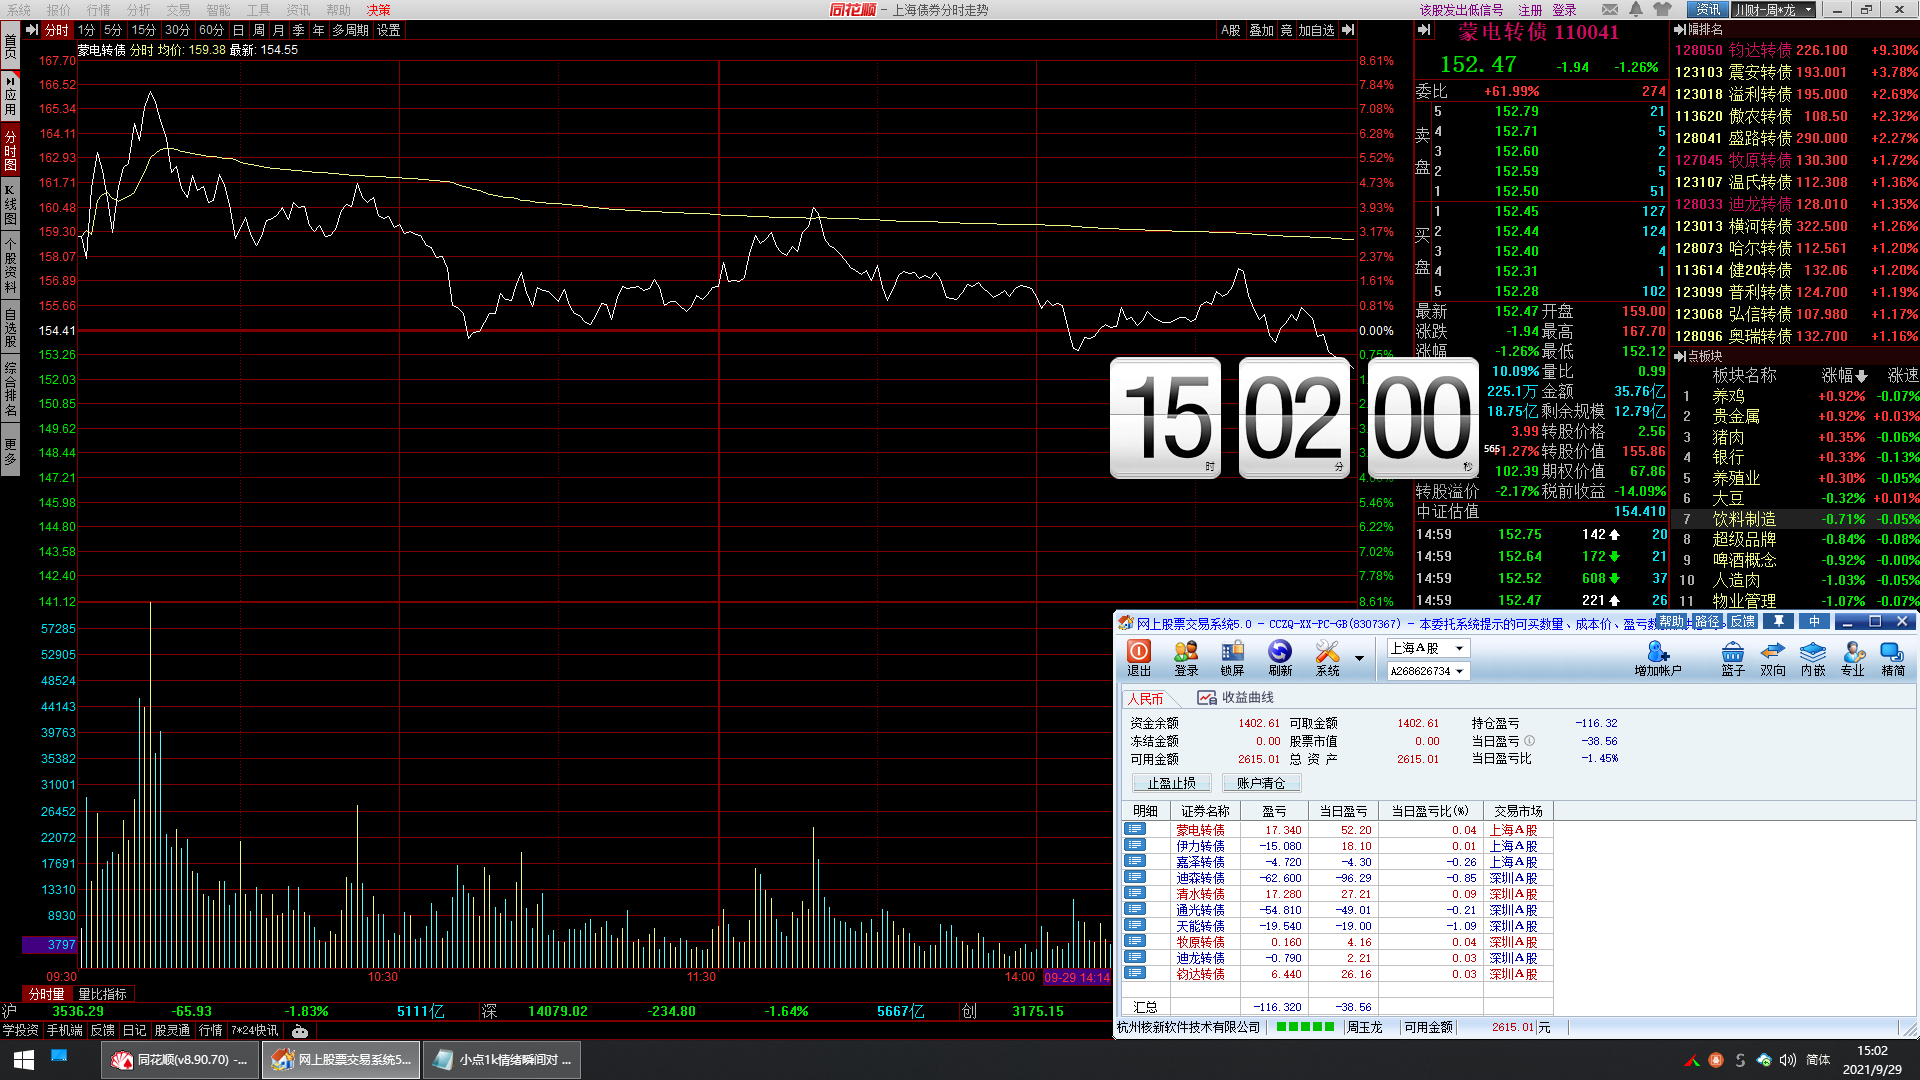1920x1080 pixels.
Task: Switch to 精简 compact mode icon
Action: pyautogui.click(x=1893, y=658)
